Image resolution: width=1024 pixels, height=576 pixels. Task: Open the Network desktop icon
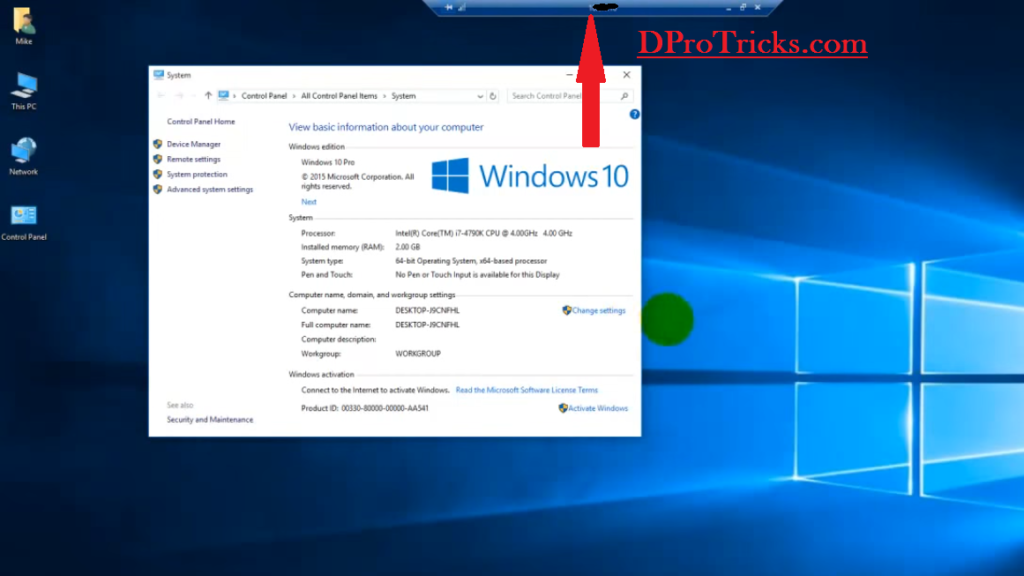(24, 156)
